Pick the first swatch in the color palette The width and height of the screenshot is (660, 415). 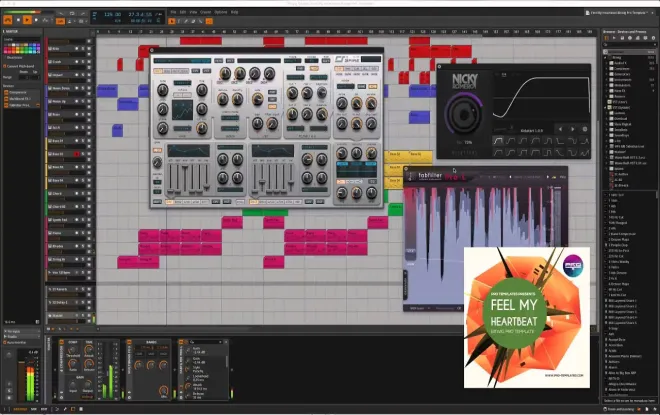point(5,45)
